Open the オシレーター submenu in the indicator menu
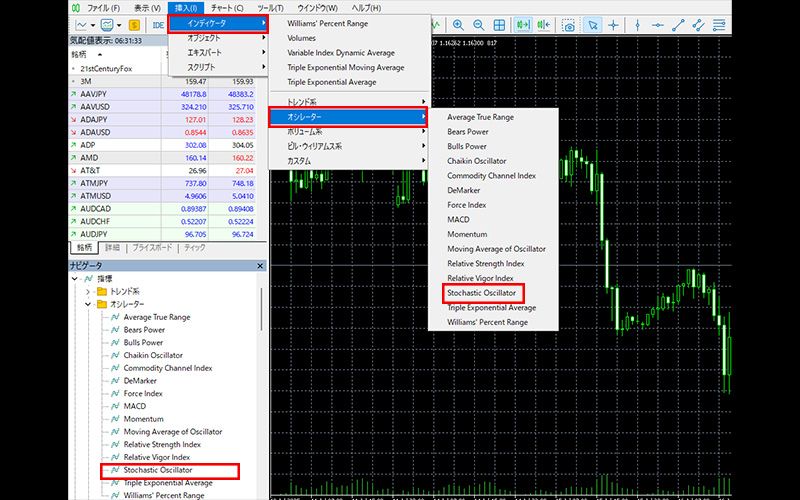 coord(349,117)
